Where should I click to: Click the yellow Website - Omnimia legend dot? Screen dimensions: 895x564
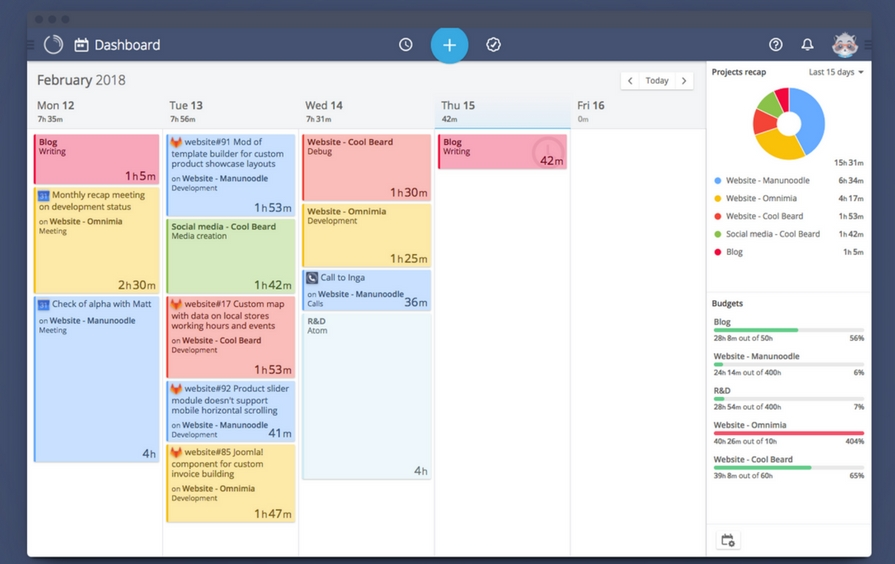pyautogui.click(x=717, y=199)
